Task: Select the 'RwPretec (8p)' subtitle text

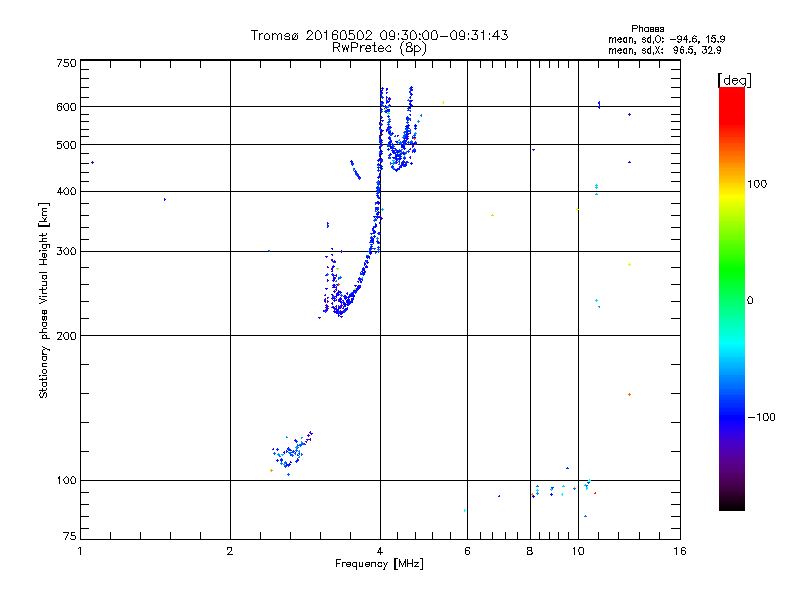Action: (379, 48)
